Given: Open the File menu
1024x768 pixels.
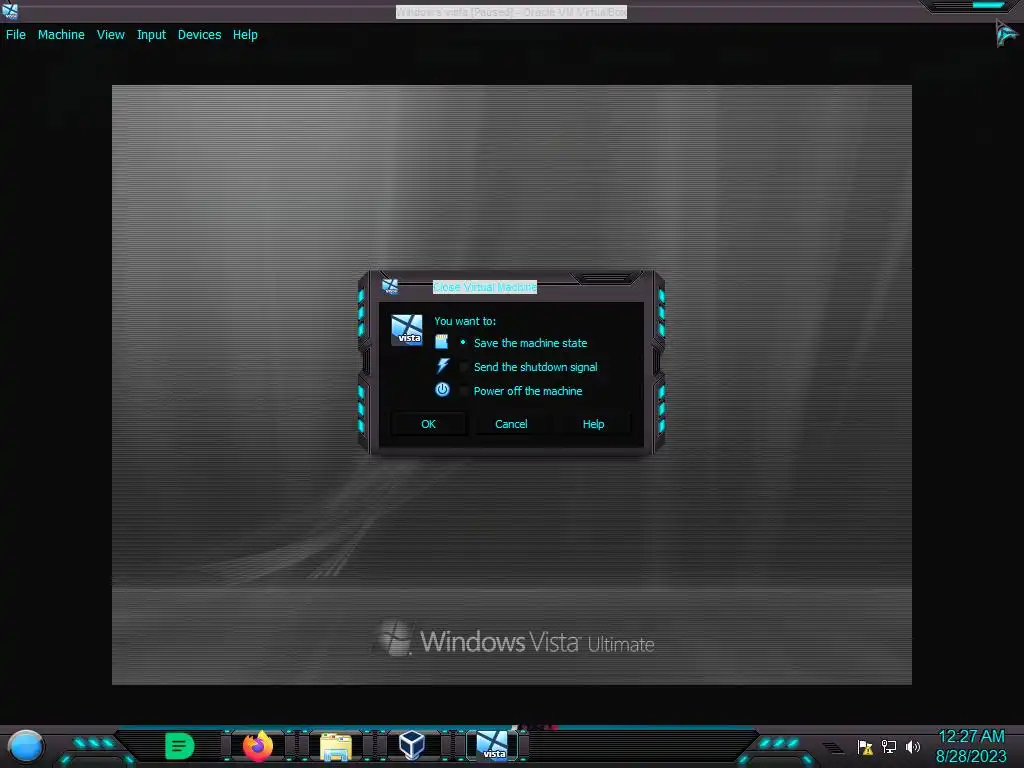Looking at the screenshot, I should pos(16,35).
